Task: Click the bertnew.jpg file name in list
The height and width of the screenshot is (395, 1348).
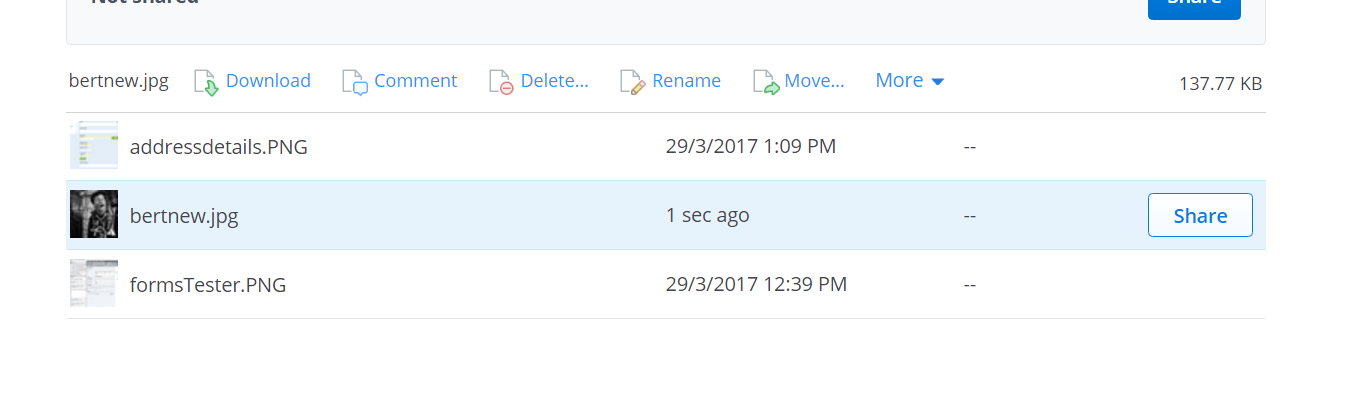Action: point(184,215)
